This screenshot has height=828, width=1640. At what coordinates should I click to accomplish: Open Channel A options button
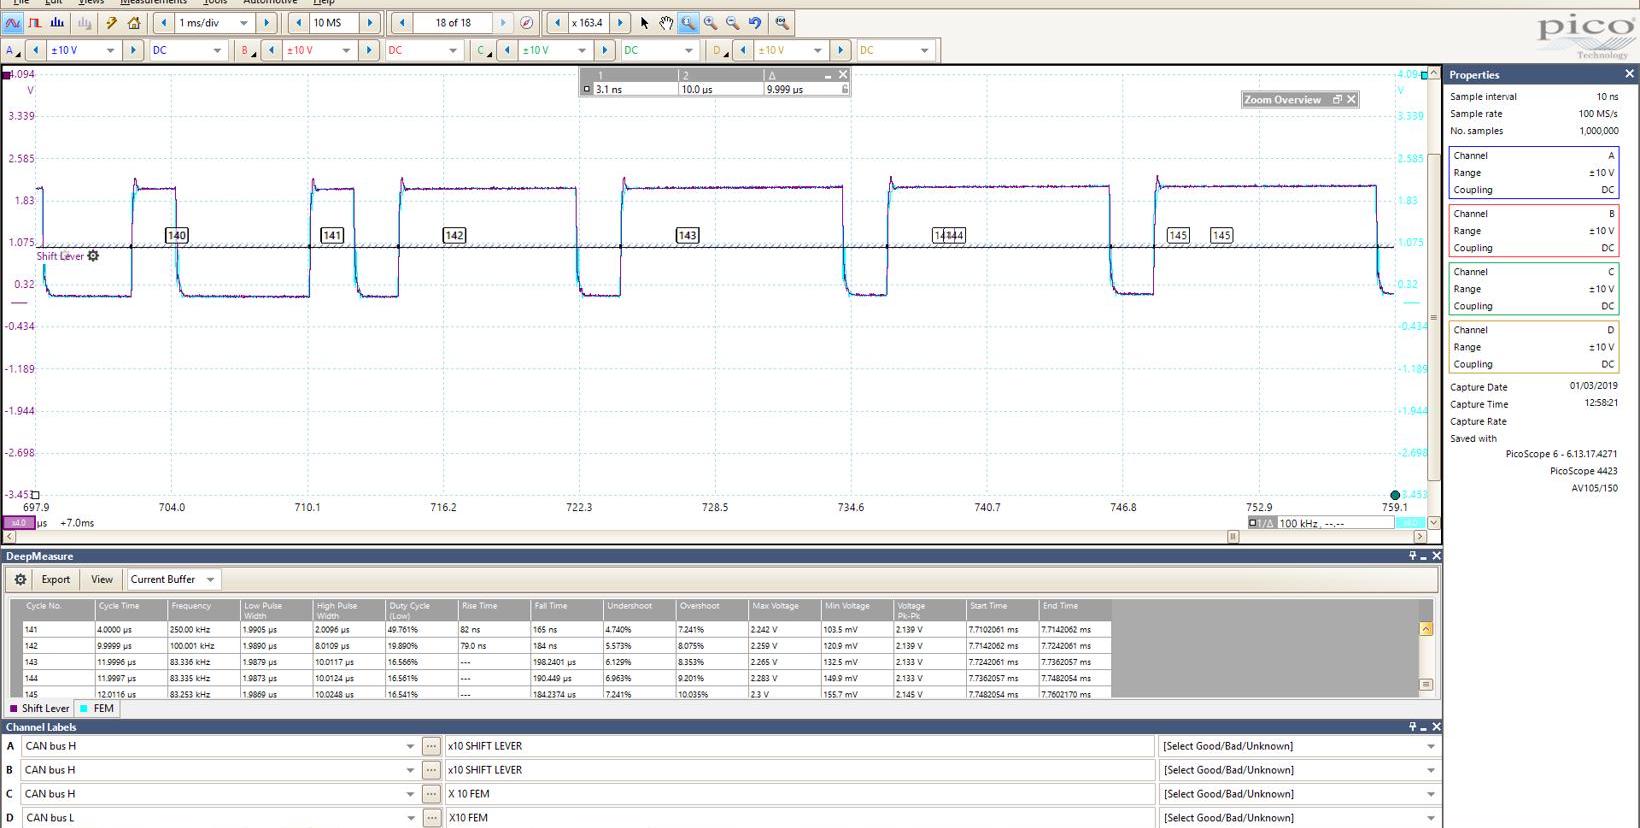[x=13, y=50]
